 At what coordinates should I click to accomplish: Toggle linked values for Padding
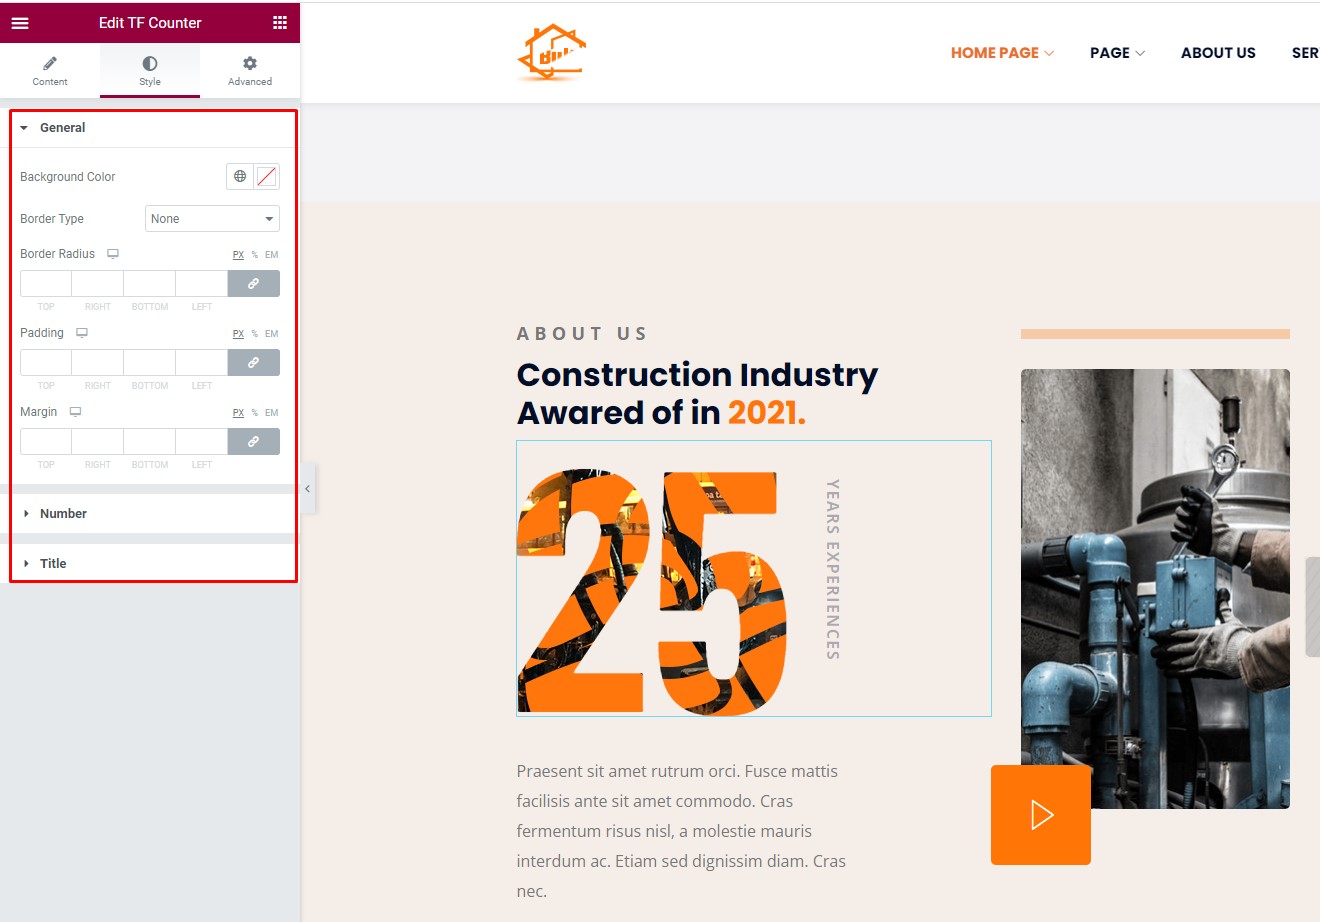(254, 363)
